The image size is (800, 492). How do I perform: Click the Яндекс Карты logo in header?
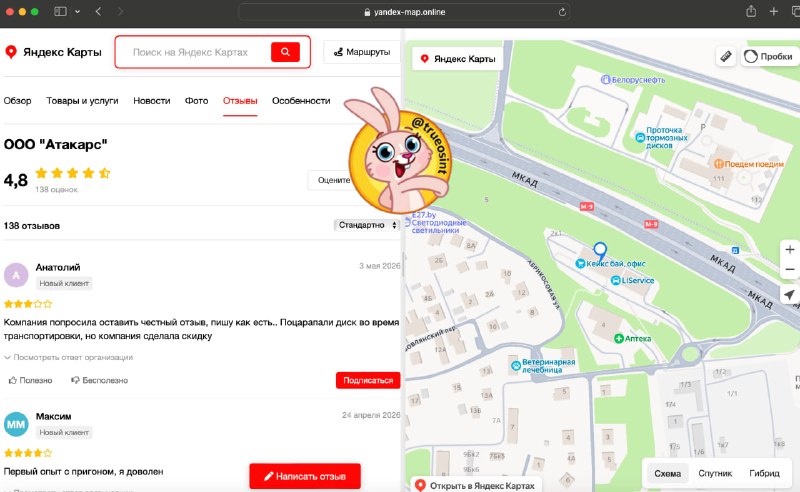coord(53,52)
